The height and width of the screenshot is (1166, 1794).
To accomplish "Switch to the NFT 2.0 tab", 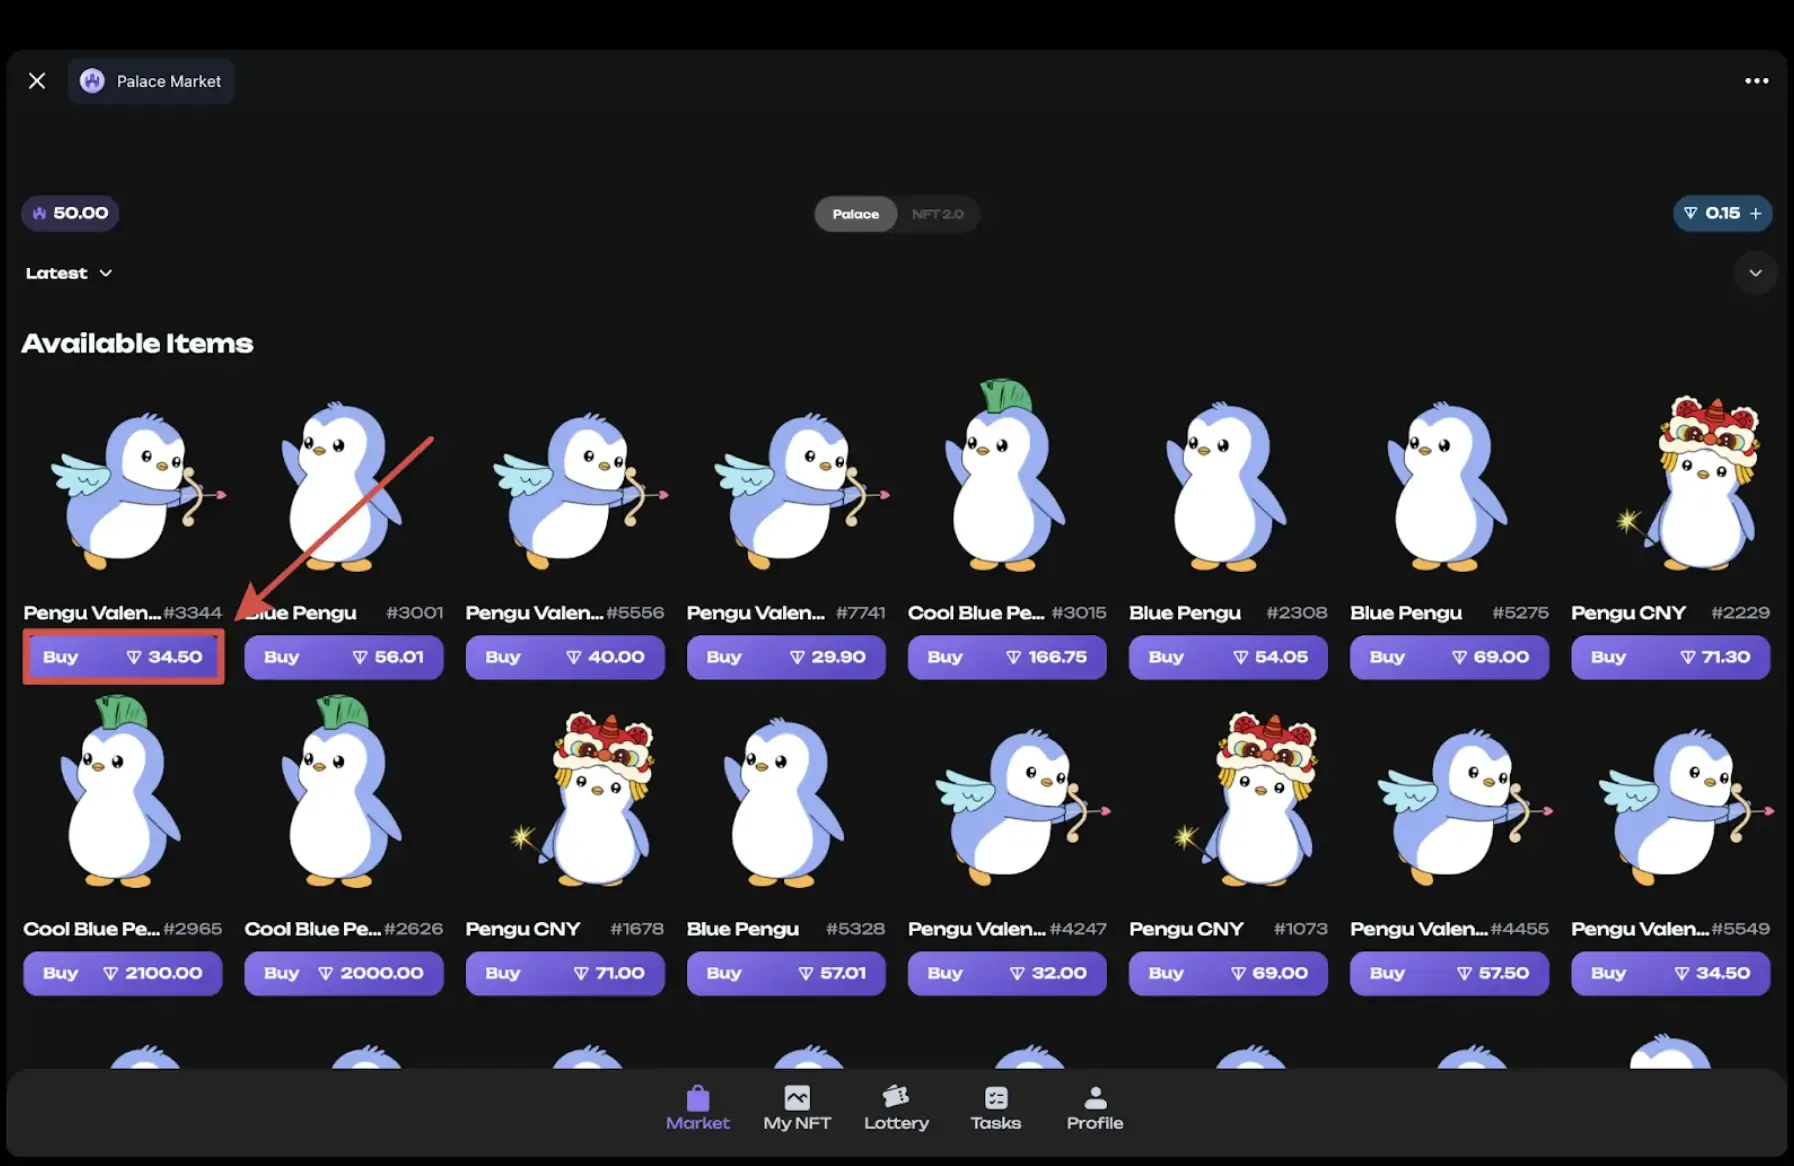I will pyautogui.click(x=937, y=213).
